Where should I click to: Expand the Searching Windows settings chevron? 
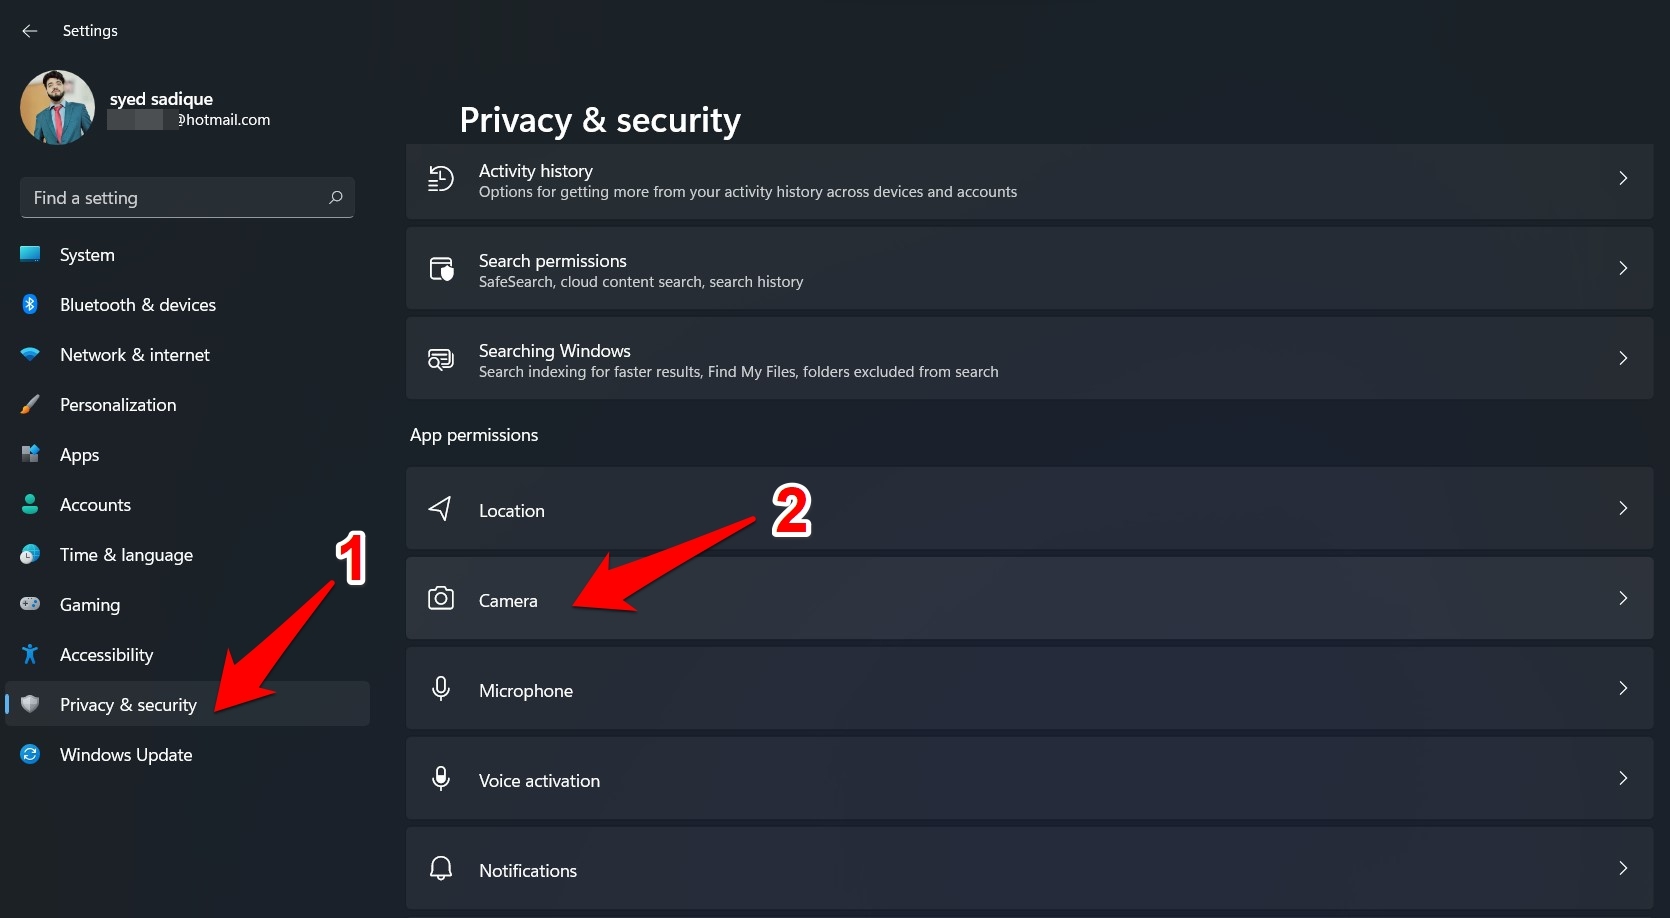coord(1622,358)
